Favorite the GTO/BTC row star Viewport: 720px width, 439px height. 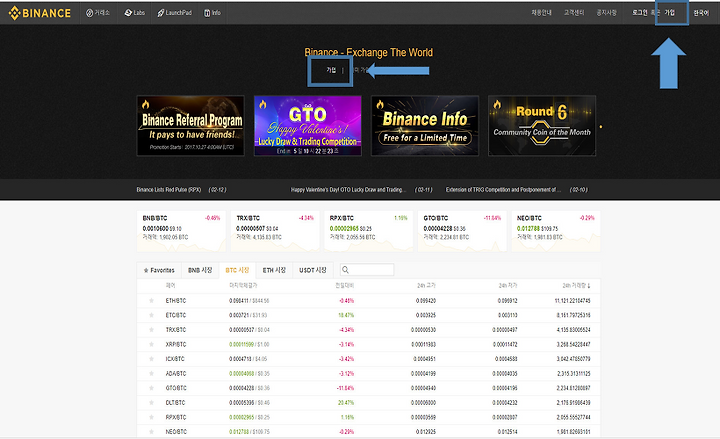pos(151,388)
